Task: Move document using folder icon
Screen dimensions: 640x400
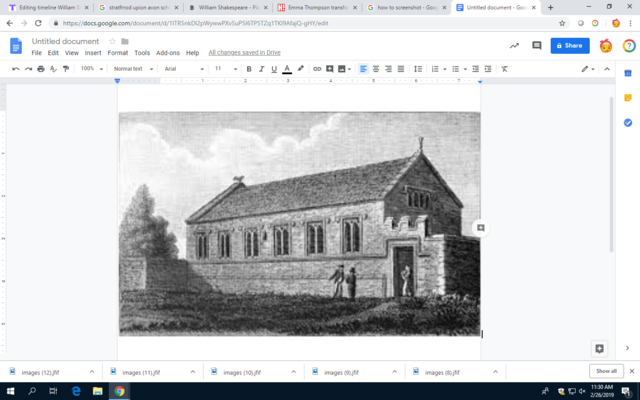Action: coord(125,41)
